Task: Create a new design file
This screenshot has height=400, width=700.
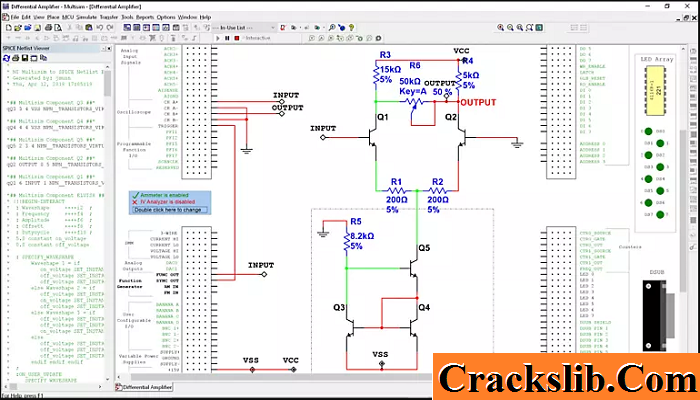Action: [8, 28]
